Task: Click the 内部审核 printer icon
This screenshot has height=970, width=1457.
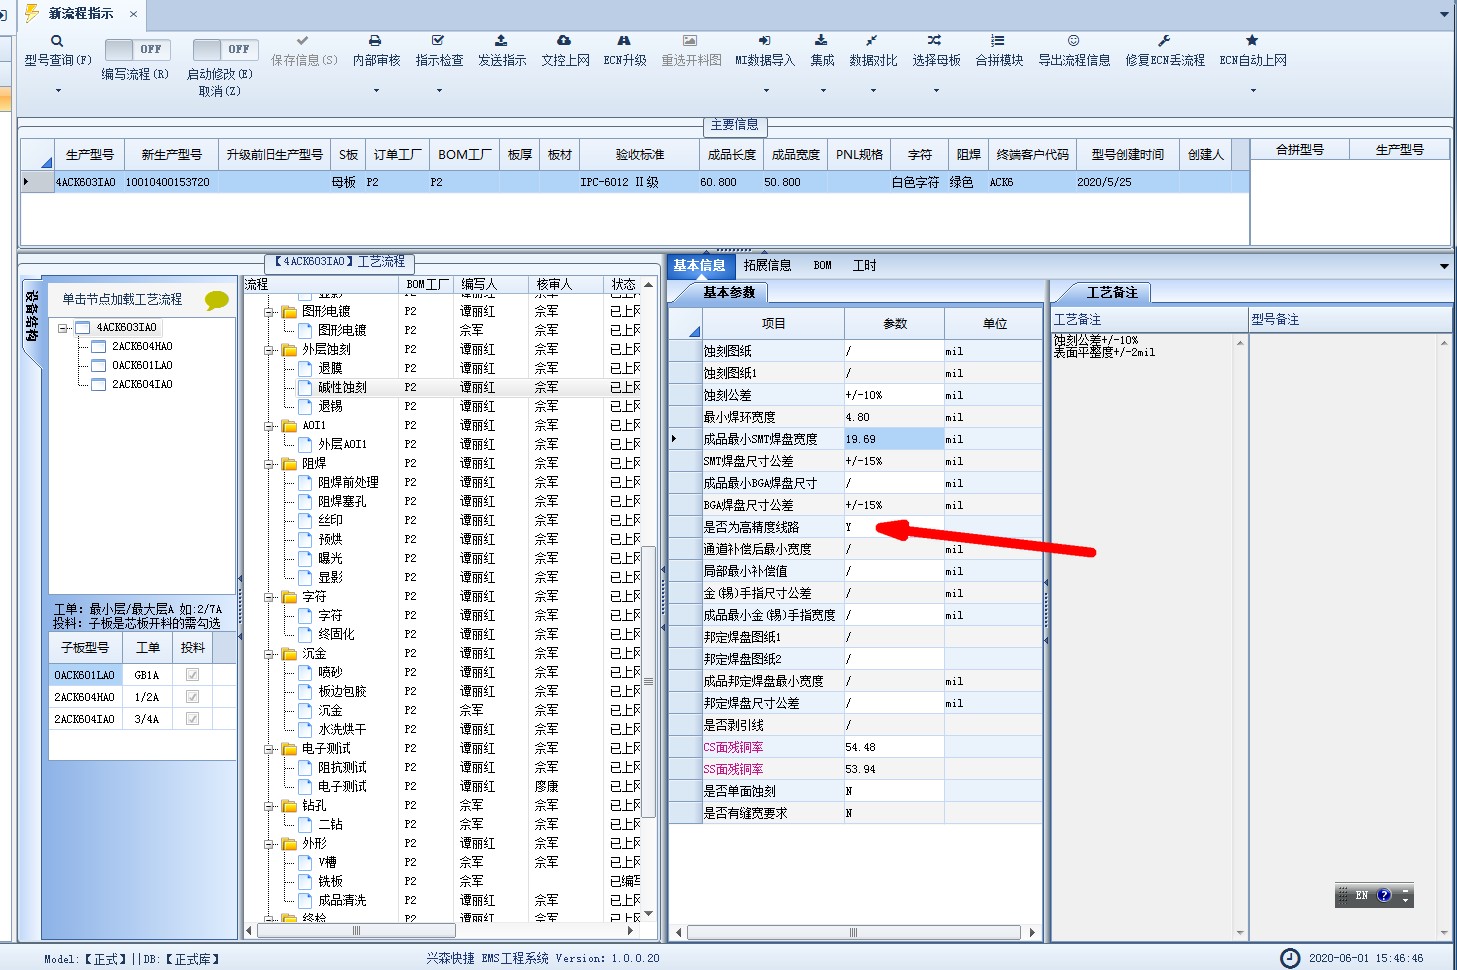Action: [x=375, y=41]
